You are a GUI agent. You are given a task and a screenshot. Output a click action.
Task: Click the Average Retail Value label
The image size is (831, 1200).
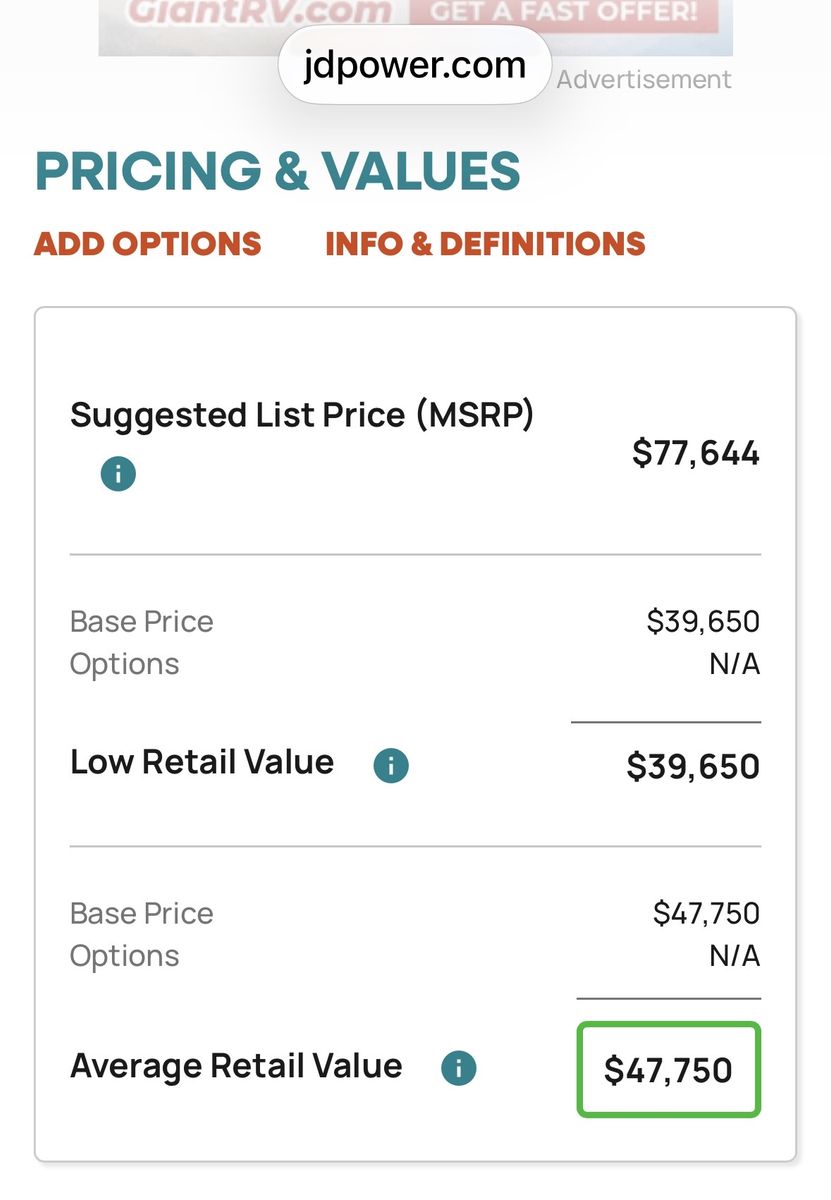click(x=236, y=1066)
